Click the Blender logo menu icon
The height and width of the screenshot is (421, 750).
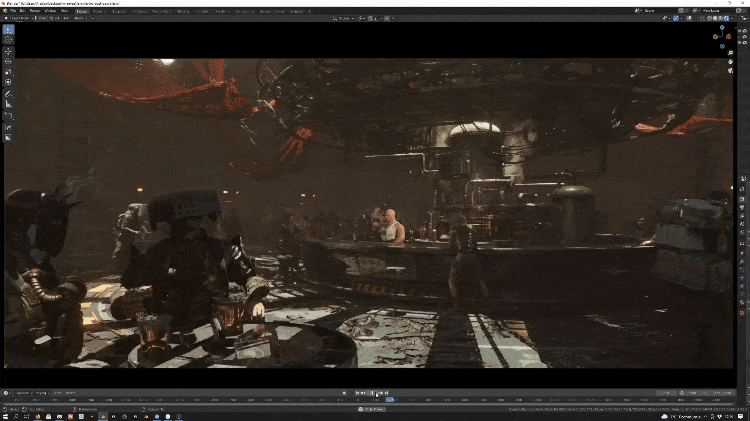click(5, 11)
